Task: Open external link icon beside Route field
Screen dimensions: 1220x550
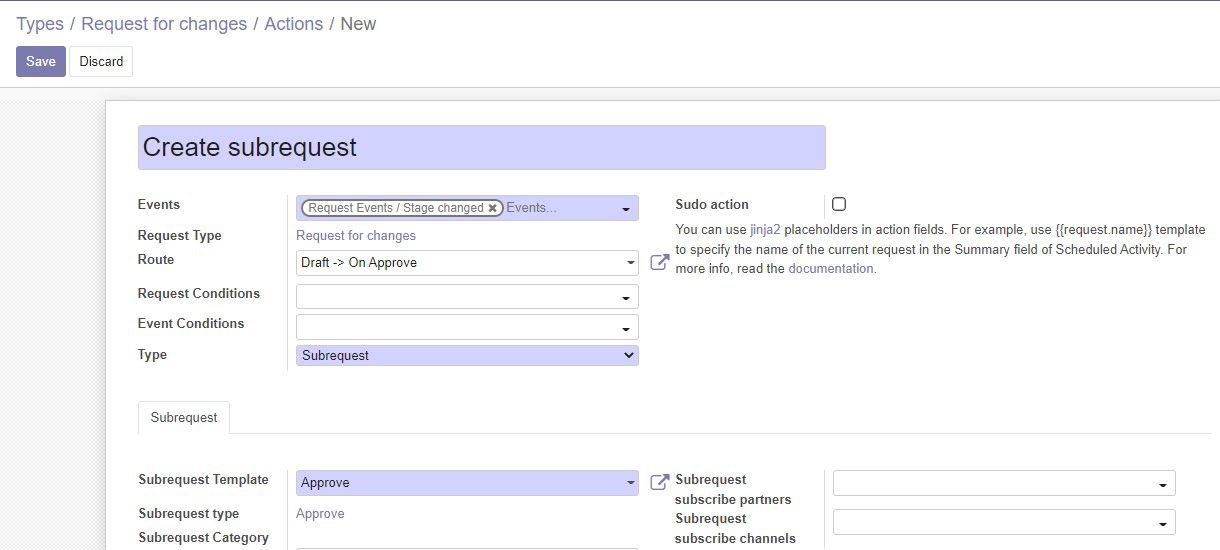Action: click(x=660, y=262)
